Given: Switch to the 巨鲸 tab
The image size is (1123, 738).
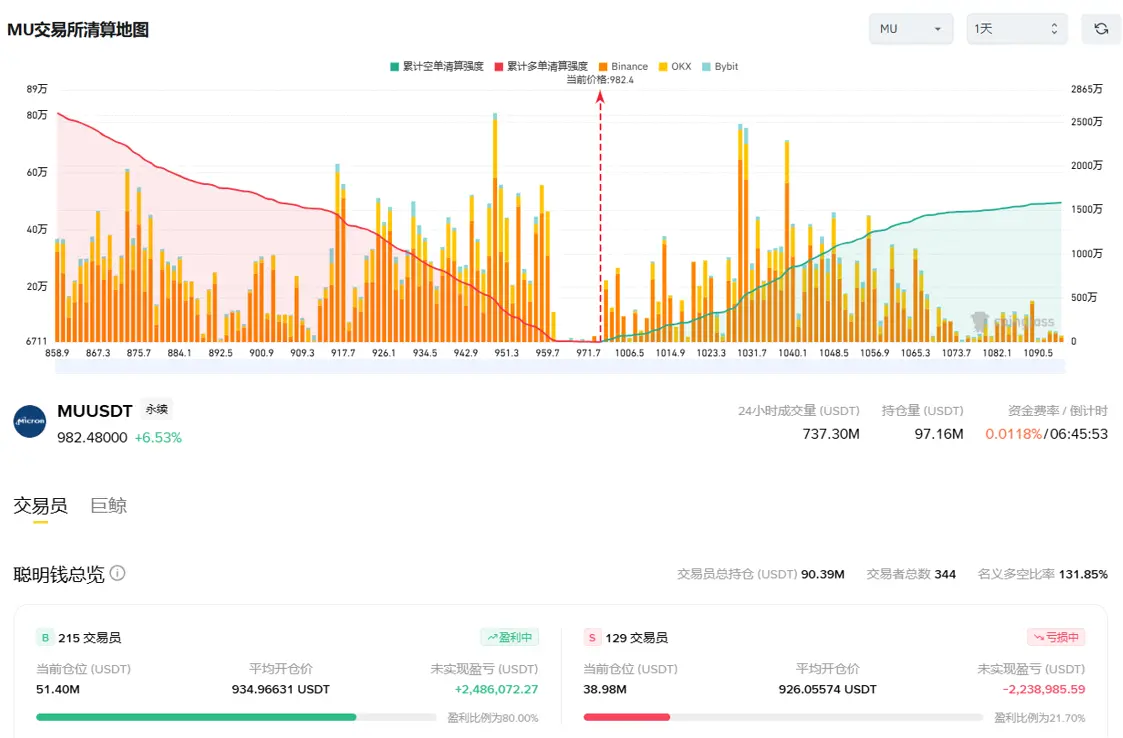Looking at the screenshot, I should [x=109, y=506].
